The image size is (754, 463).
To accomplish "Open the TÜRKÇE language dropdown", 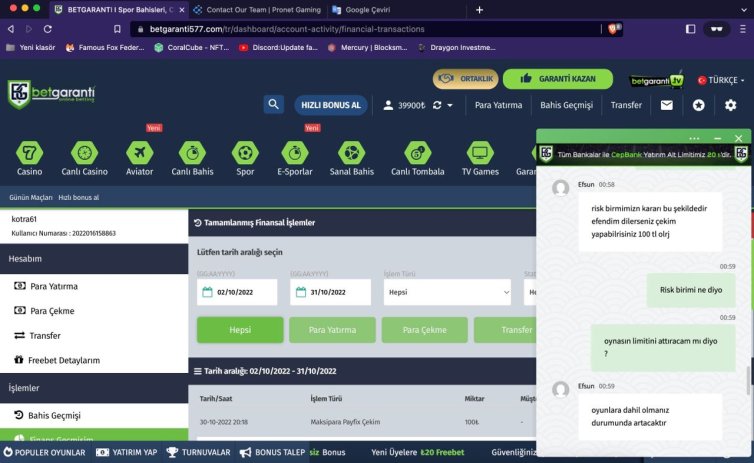I will click(721, 80).
